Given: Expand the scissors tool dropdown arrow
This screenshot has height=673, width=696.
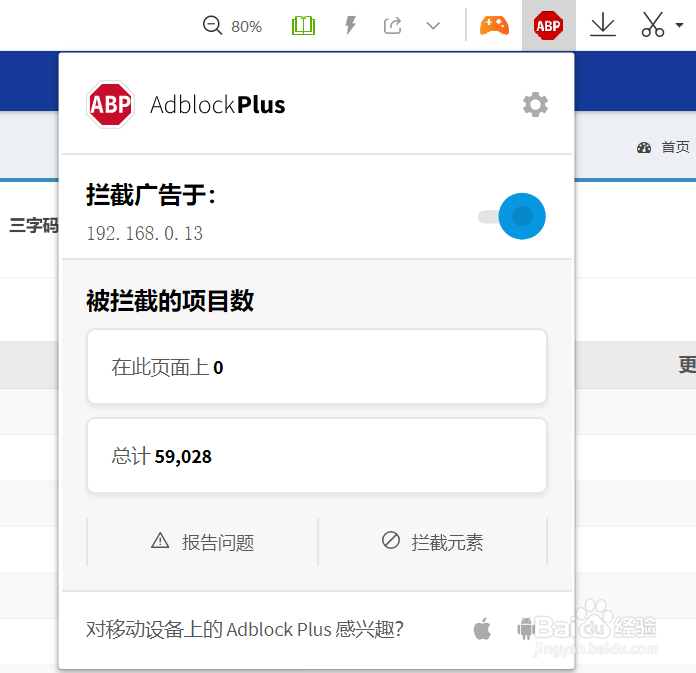Looking at the screenshot, I should (679, 25).
